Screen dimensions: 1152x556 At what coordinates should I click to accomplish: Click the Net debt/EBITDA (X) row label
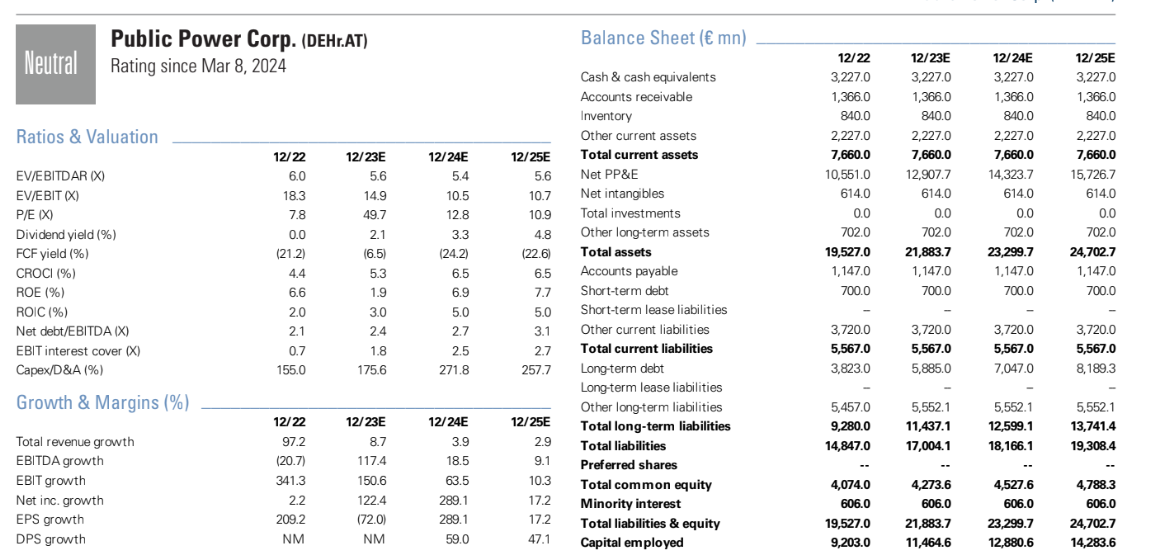(72, 331)
